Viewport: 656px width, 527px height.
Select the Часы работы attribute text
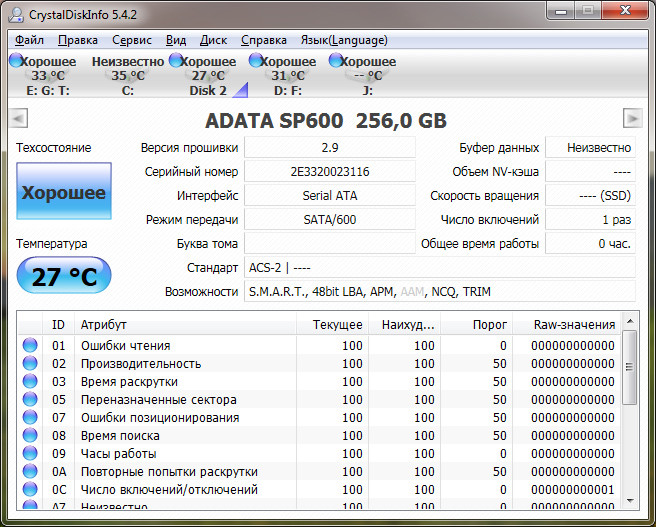[118, 454]
